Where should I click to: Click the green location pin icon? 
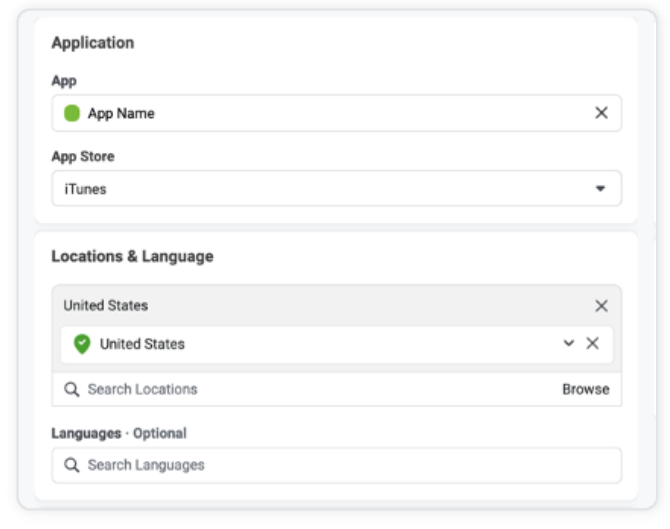[x=82, y=344]
